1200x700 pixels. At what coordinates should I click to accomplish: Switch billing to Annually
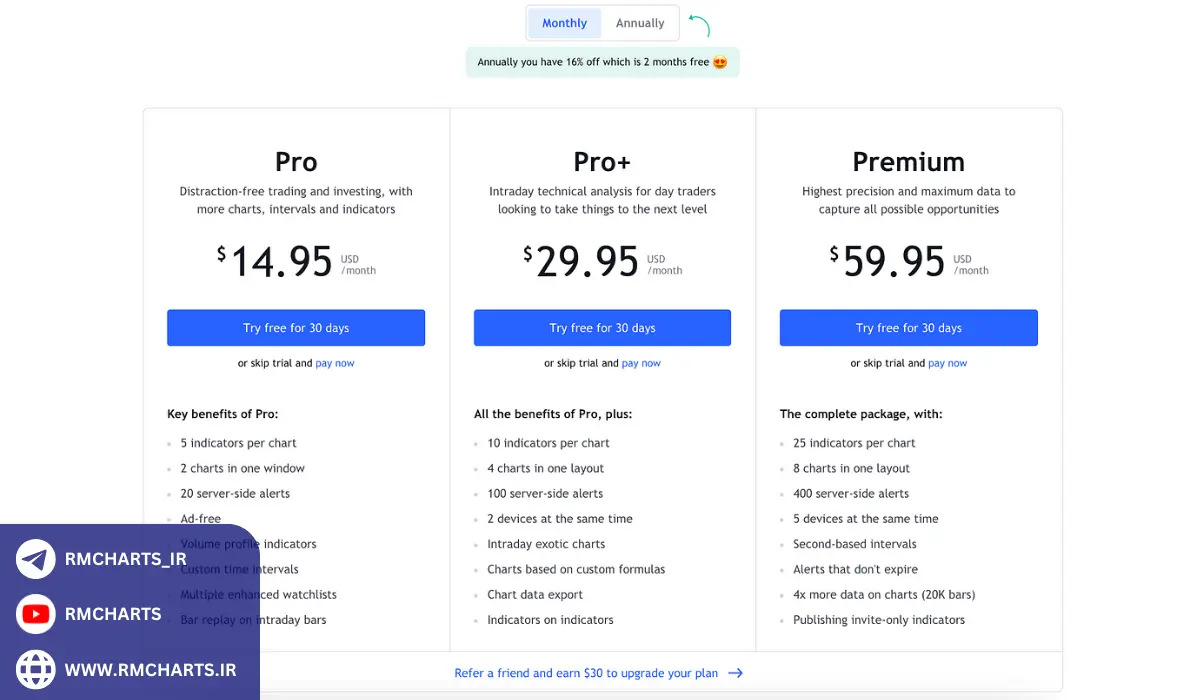640,23
